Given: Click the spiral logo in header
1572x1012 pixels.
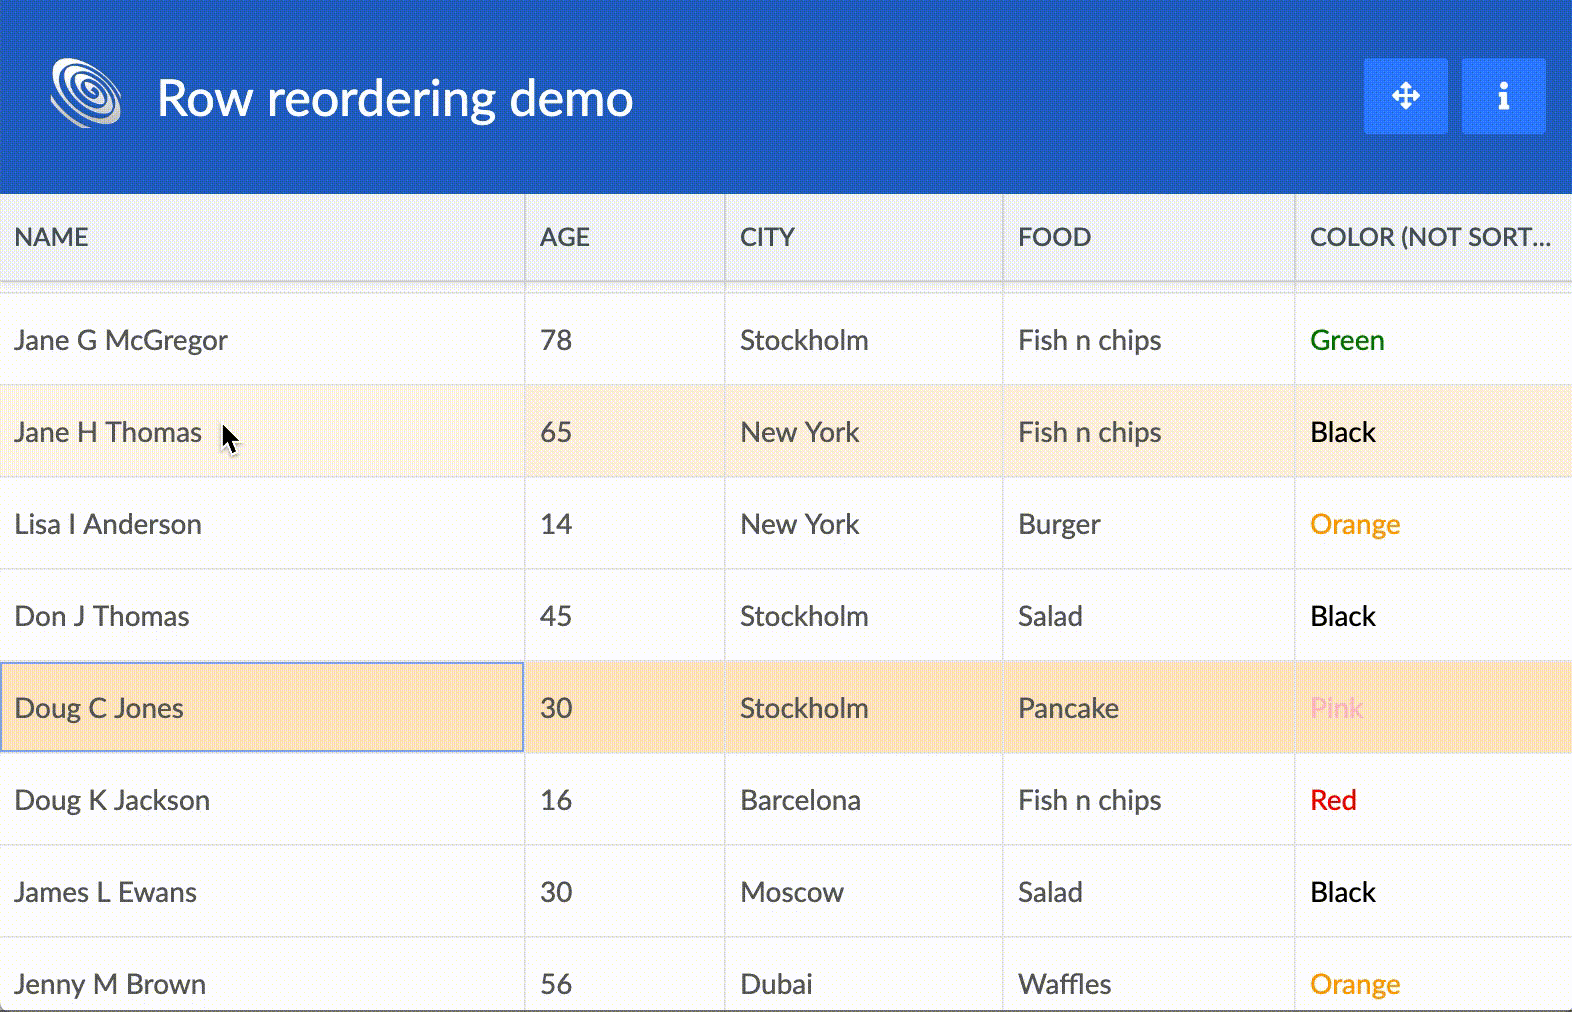Looking at the screenshot, I should coord(86,94).
